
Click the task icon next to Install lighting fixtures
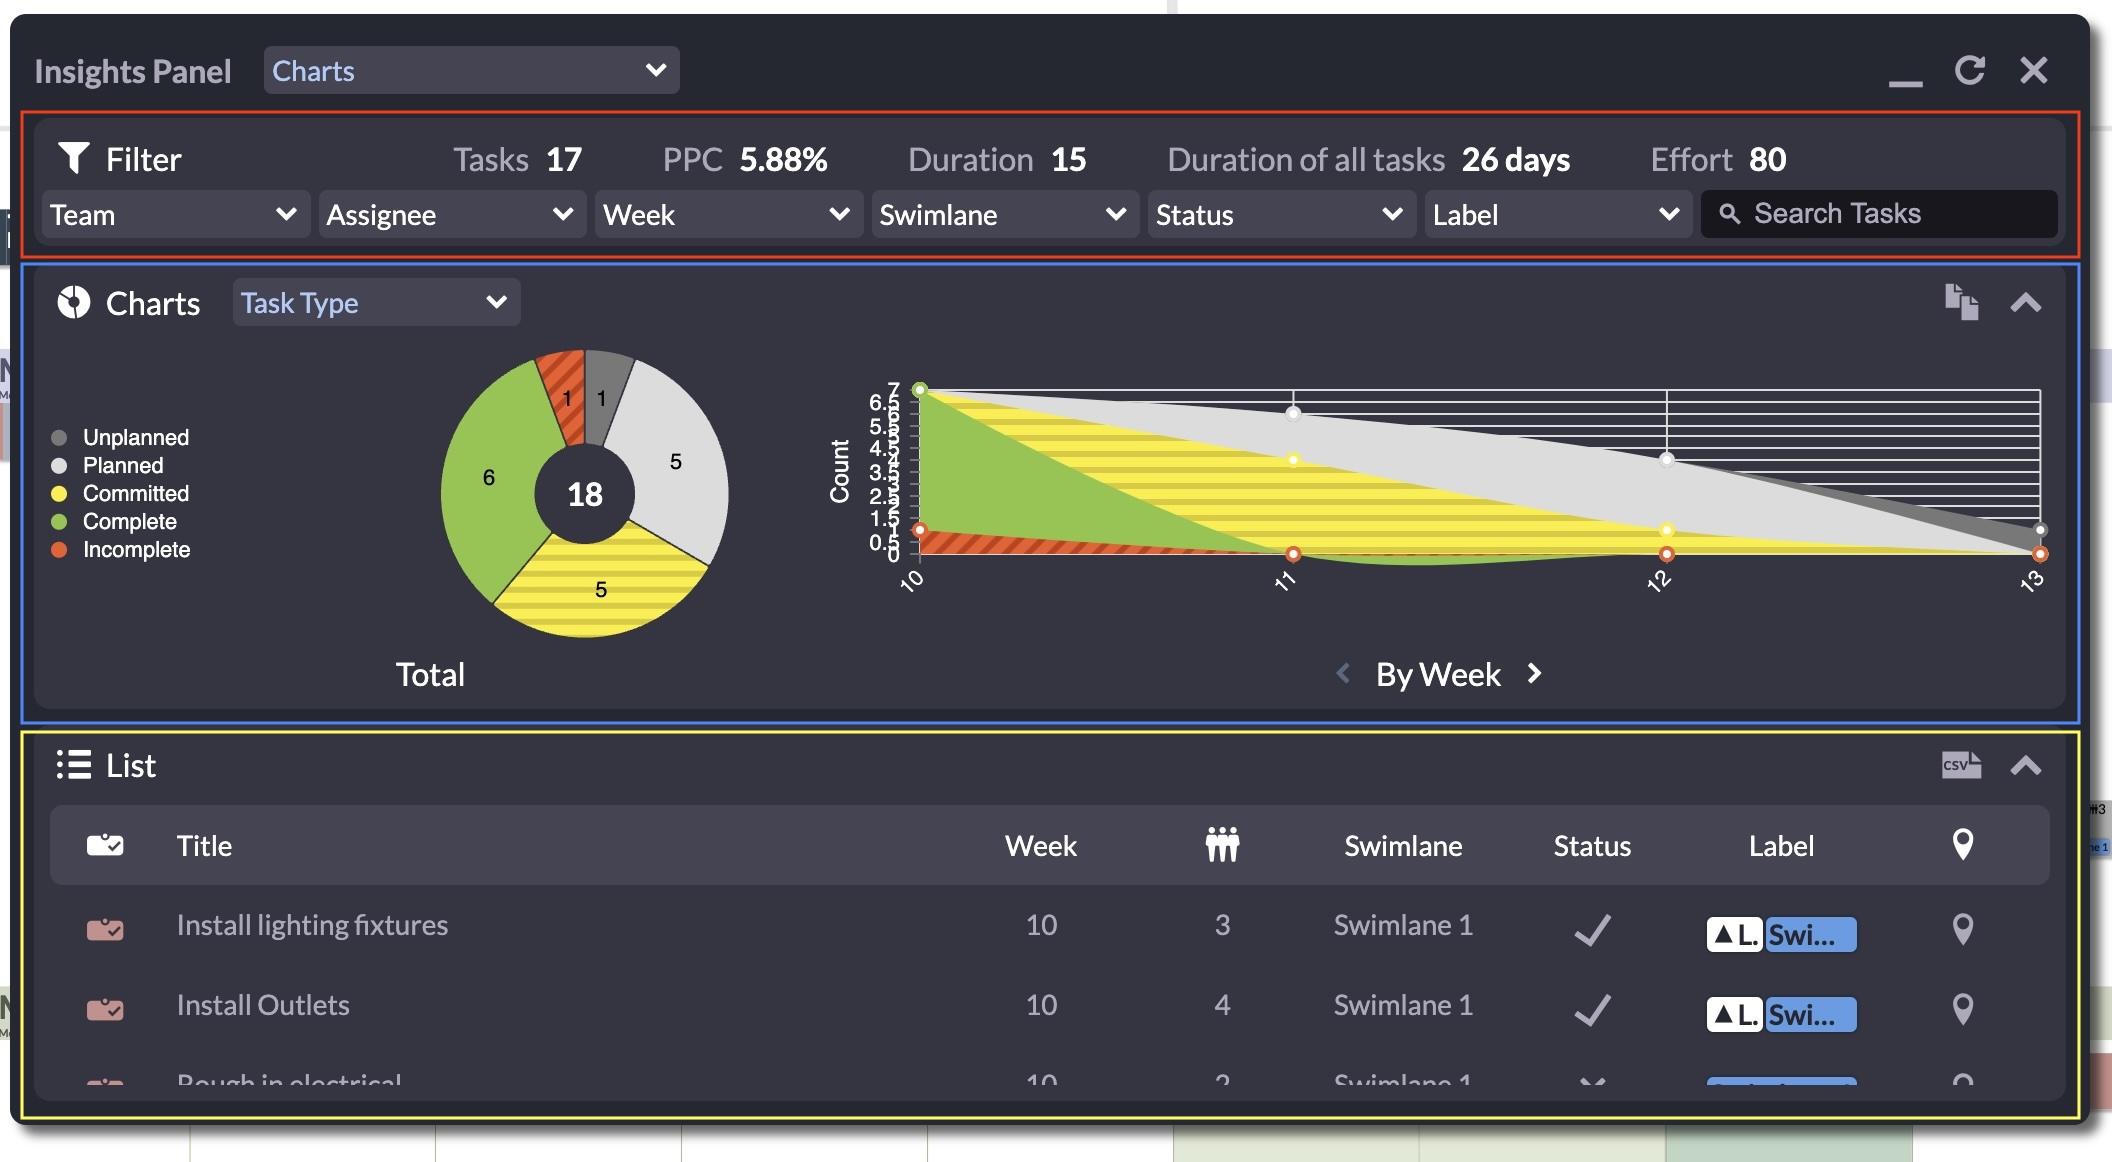107,930
